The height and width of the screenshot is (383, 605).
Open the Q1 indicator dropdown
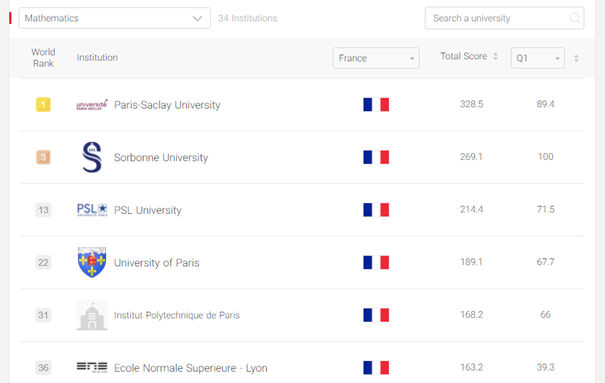[538, 58]
